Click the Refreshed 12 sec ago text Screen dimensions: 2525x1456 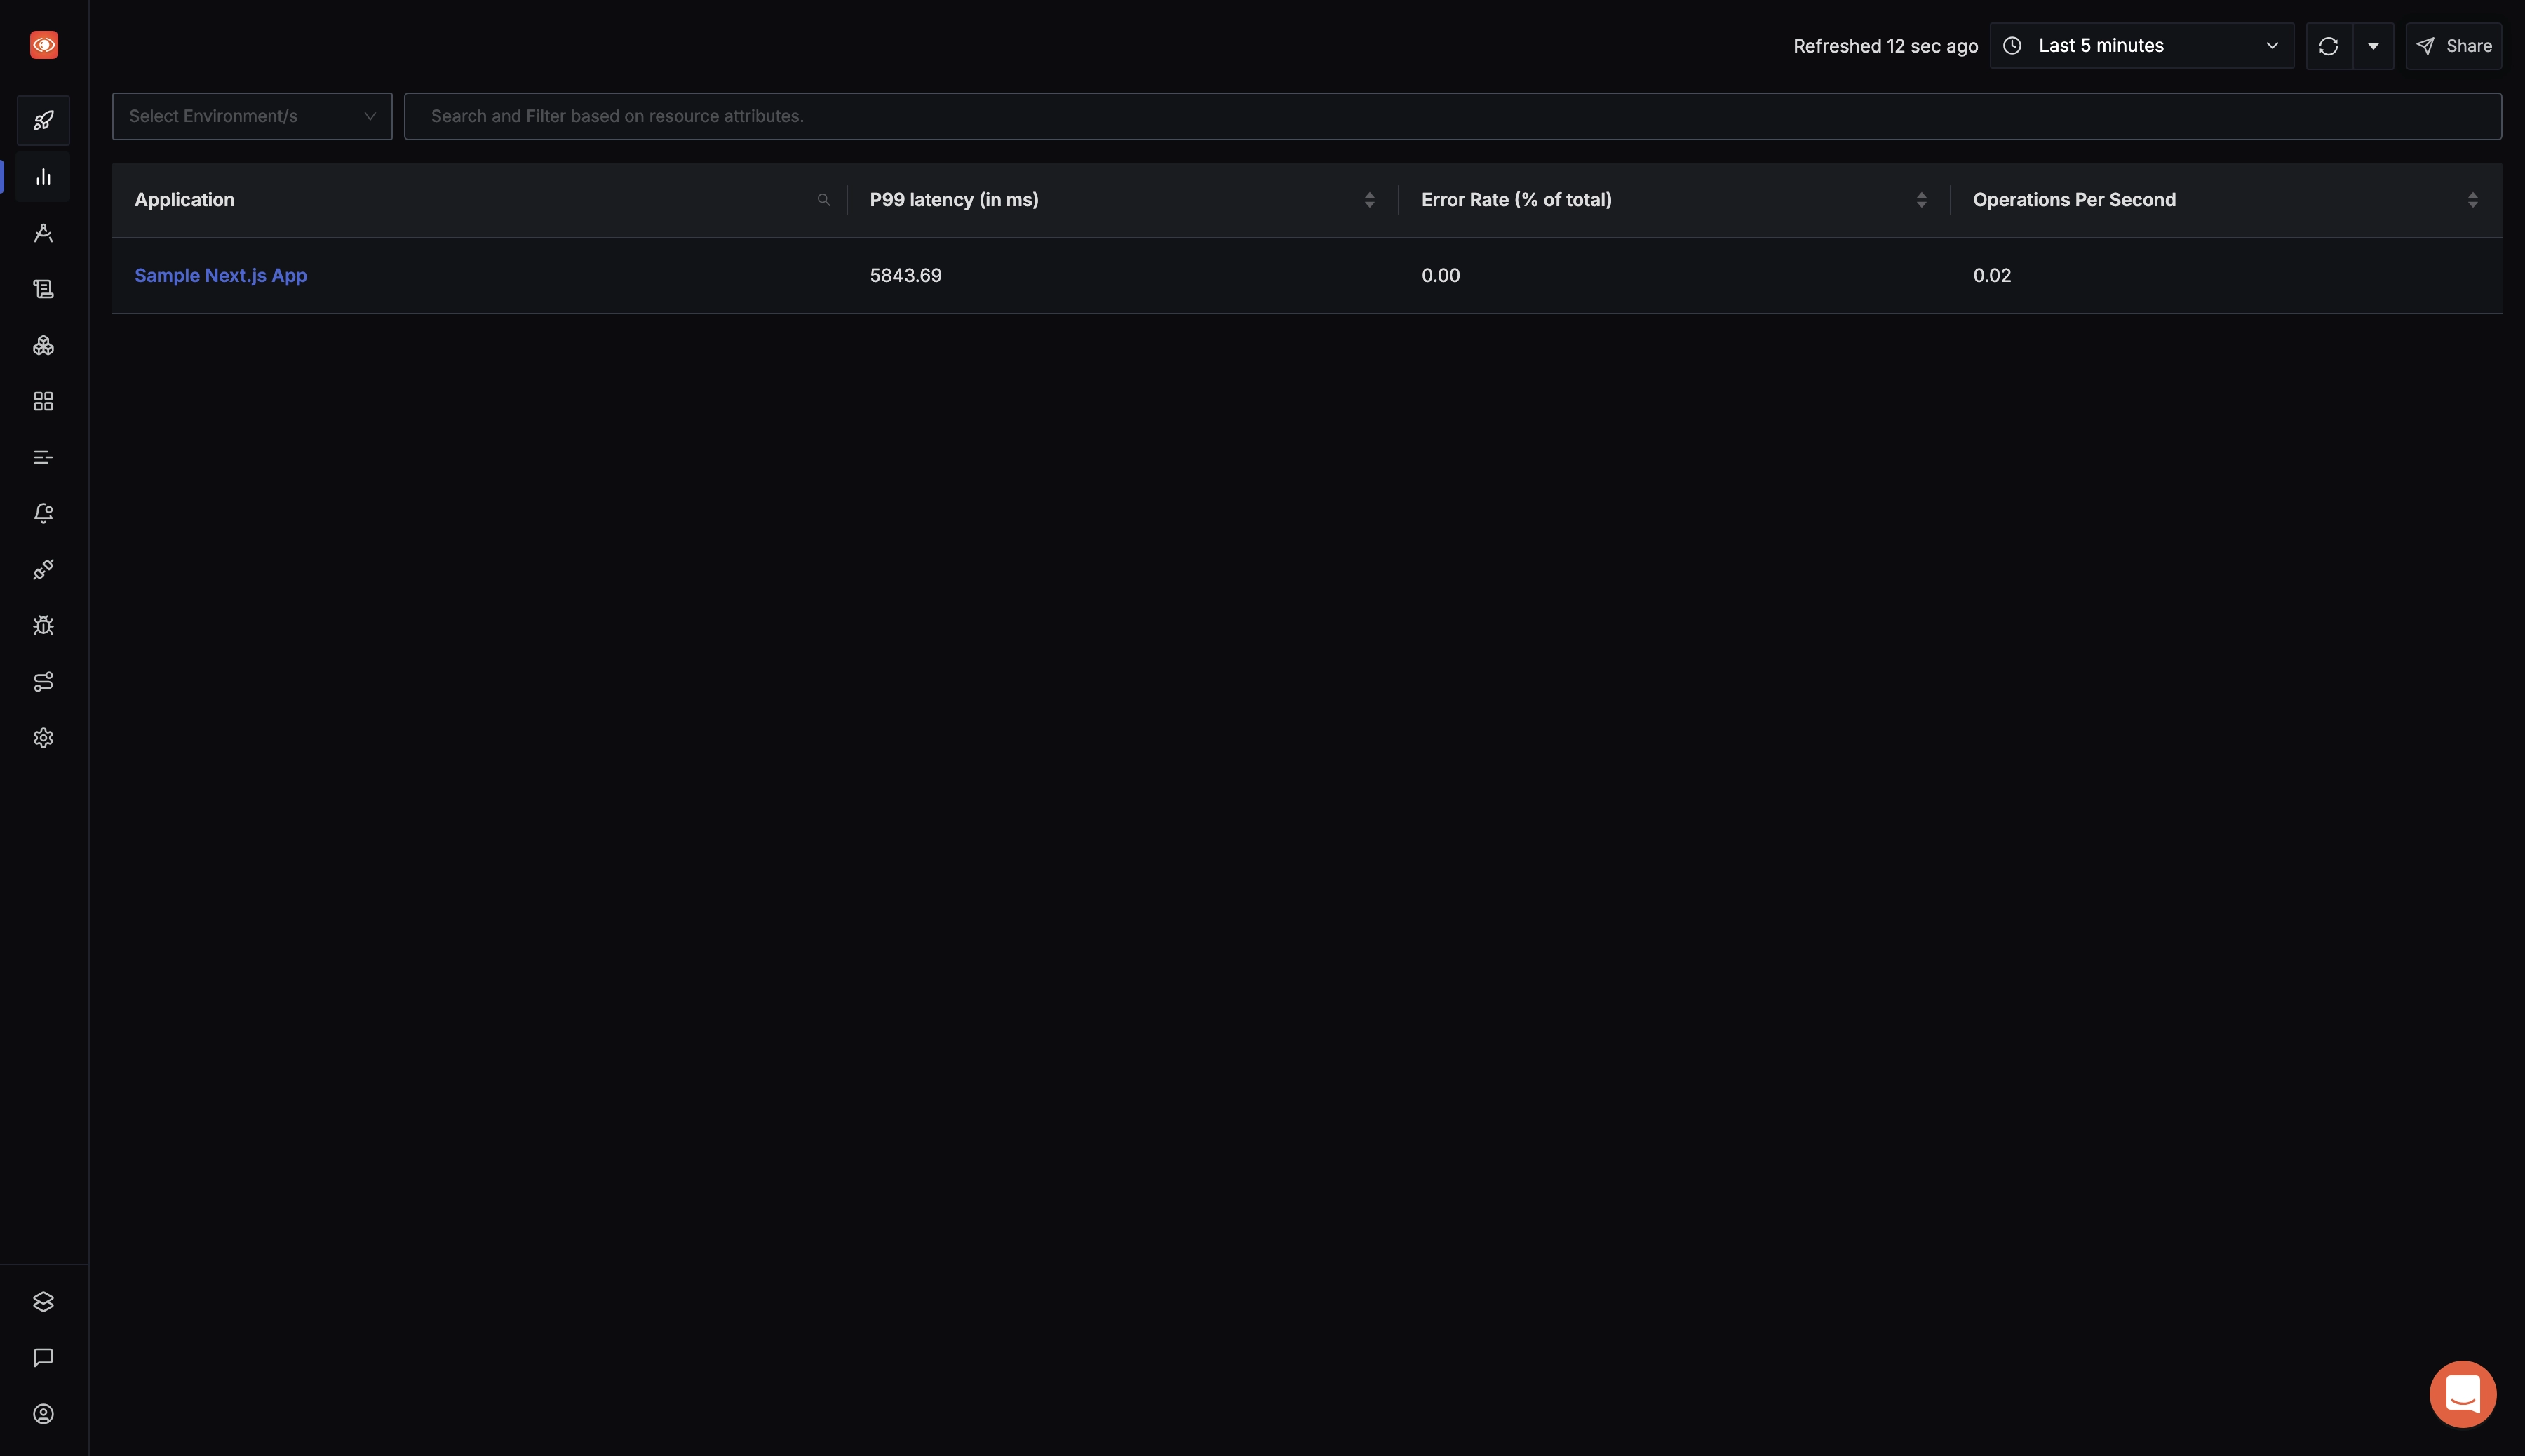tap(1885, 46)
